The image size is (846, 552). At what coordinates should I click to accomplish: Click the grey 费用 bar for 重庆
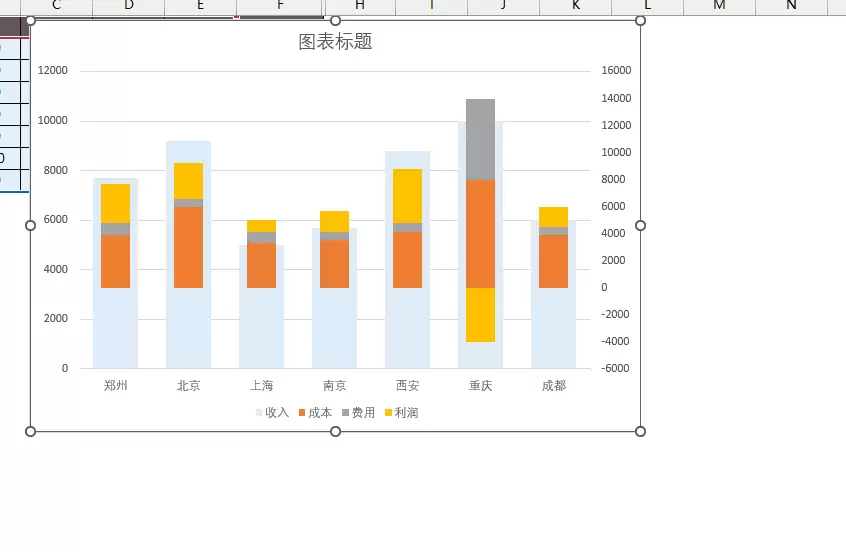pyautogui.click(x=480, y=139)
